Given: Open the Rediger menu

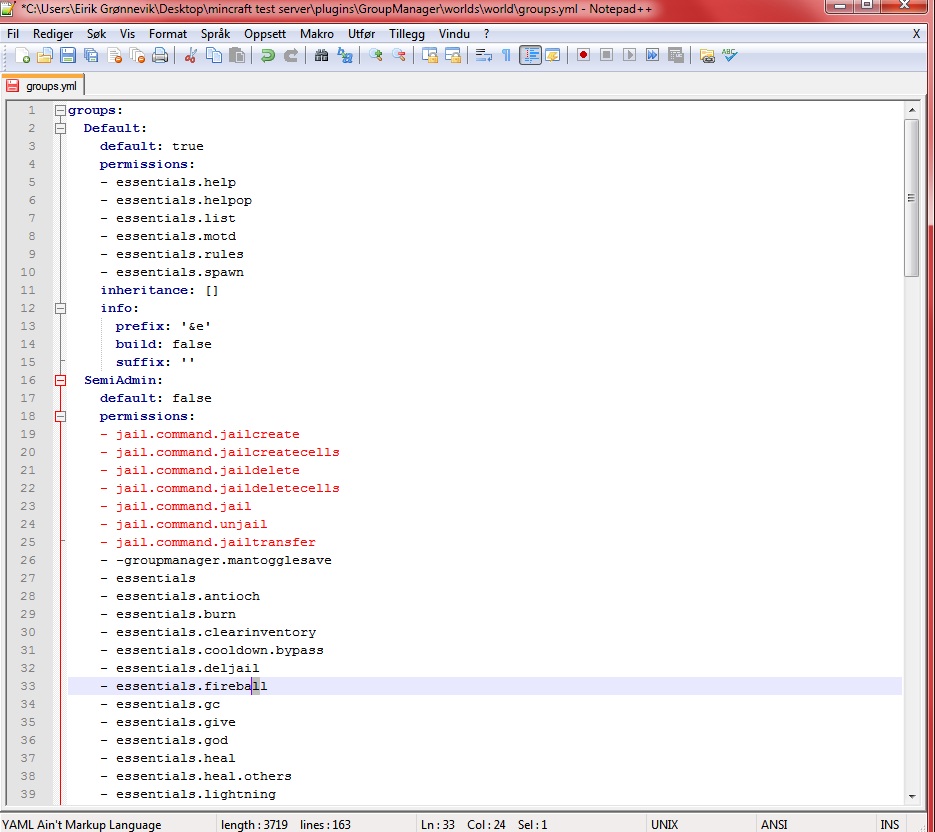Looking at the screenshot, I should pos(53,33).
